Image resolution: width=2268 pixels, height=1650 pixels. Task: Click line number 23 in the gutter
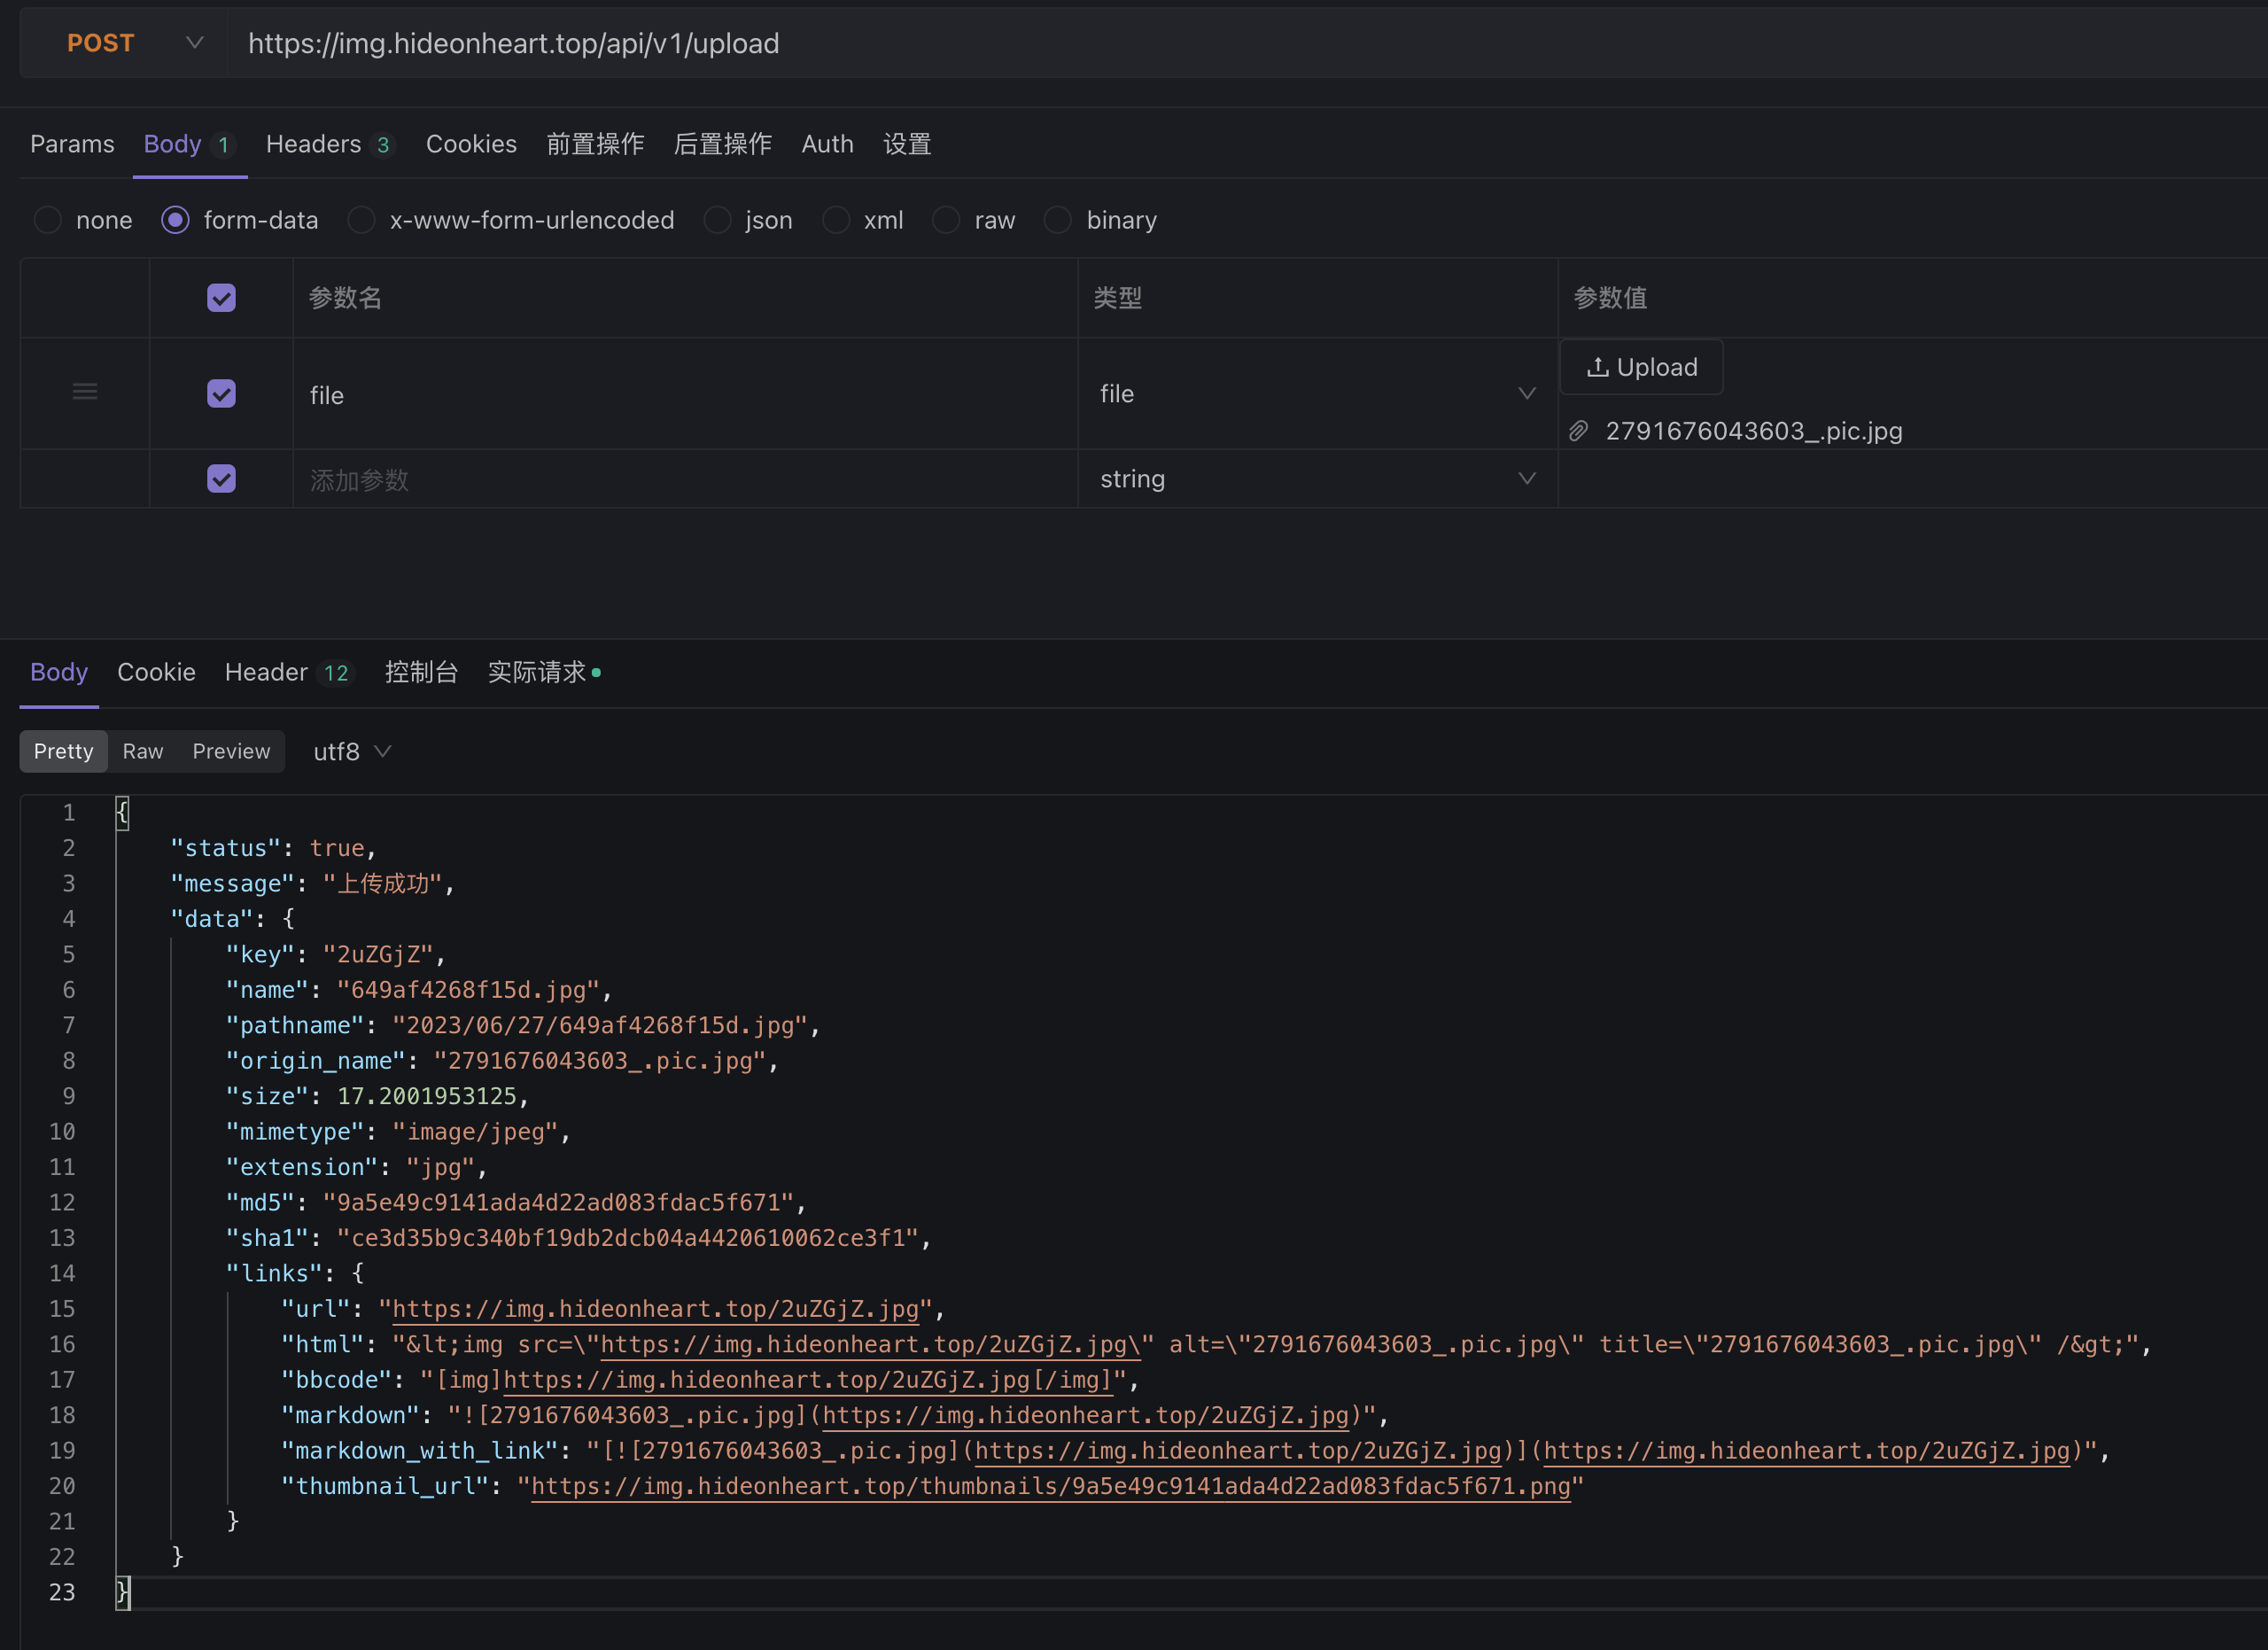(62, 1592)
